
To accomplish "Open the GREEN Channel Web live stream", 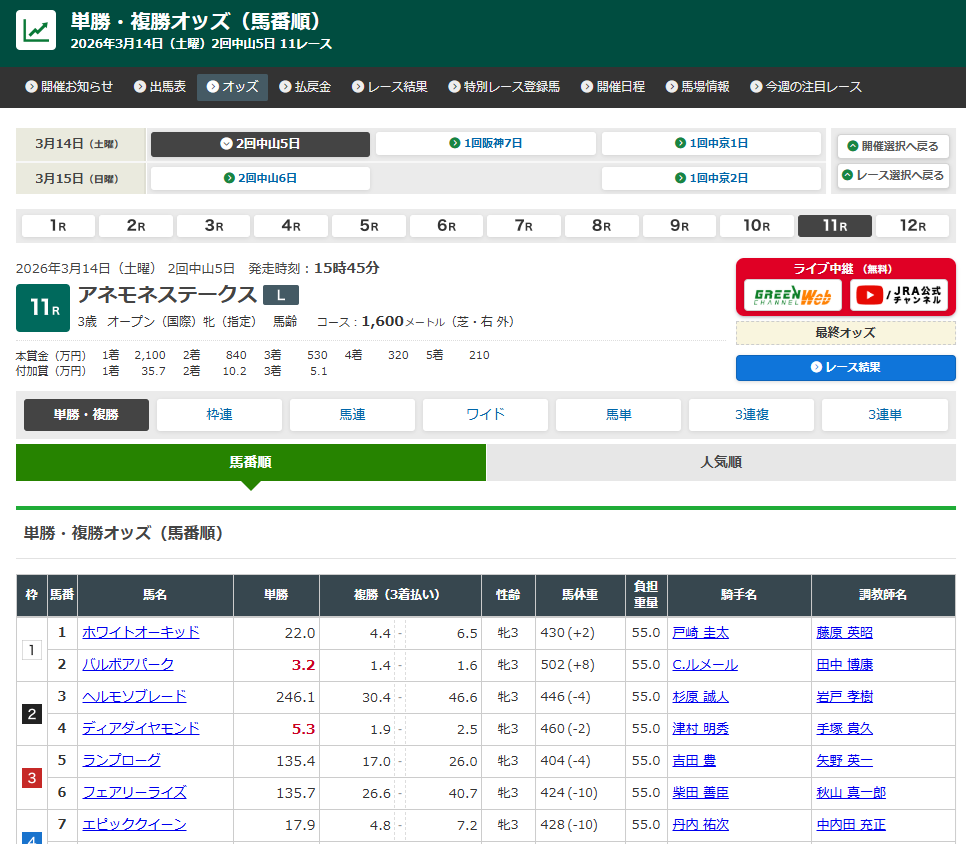I will point(792,295).
